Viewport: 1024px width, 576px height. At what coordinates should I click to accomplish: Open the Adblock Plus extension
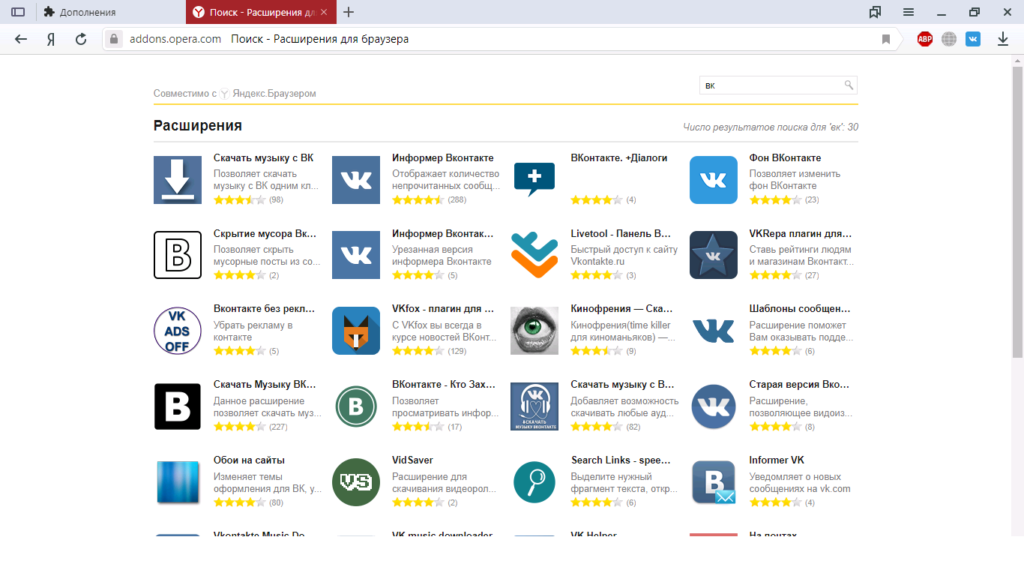[x=925, y=39]
